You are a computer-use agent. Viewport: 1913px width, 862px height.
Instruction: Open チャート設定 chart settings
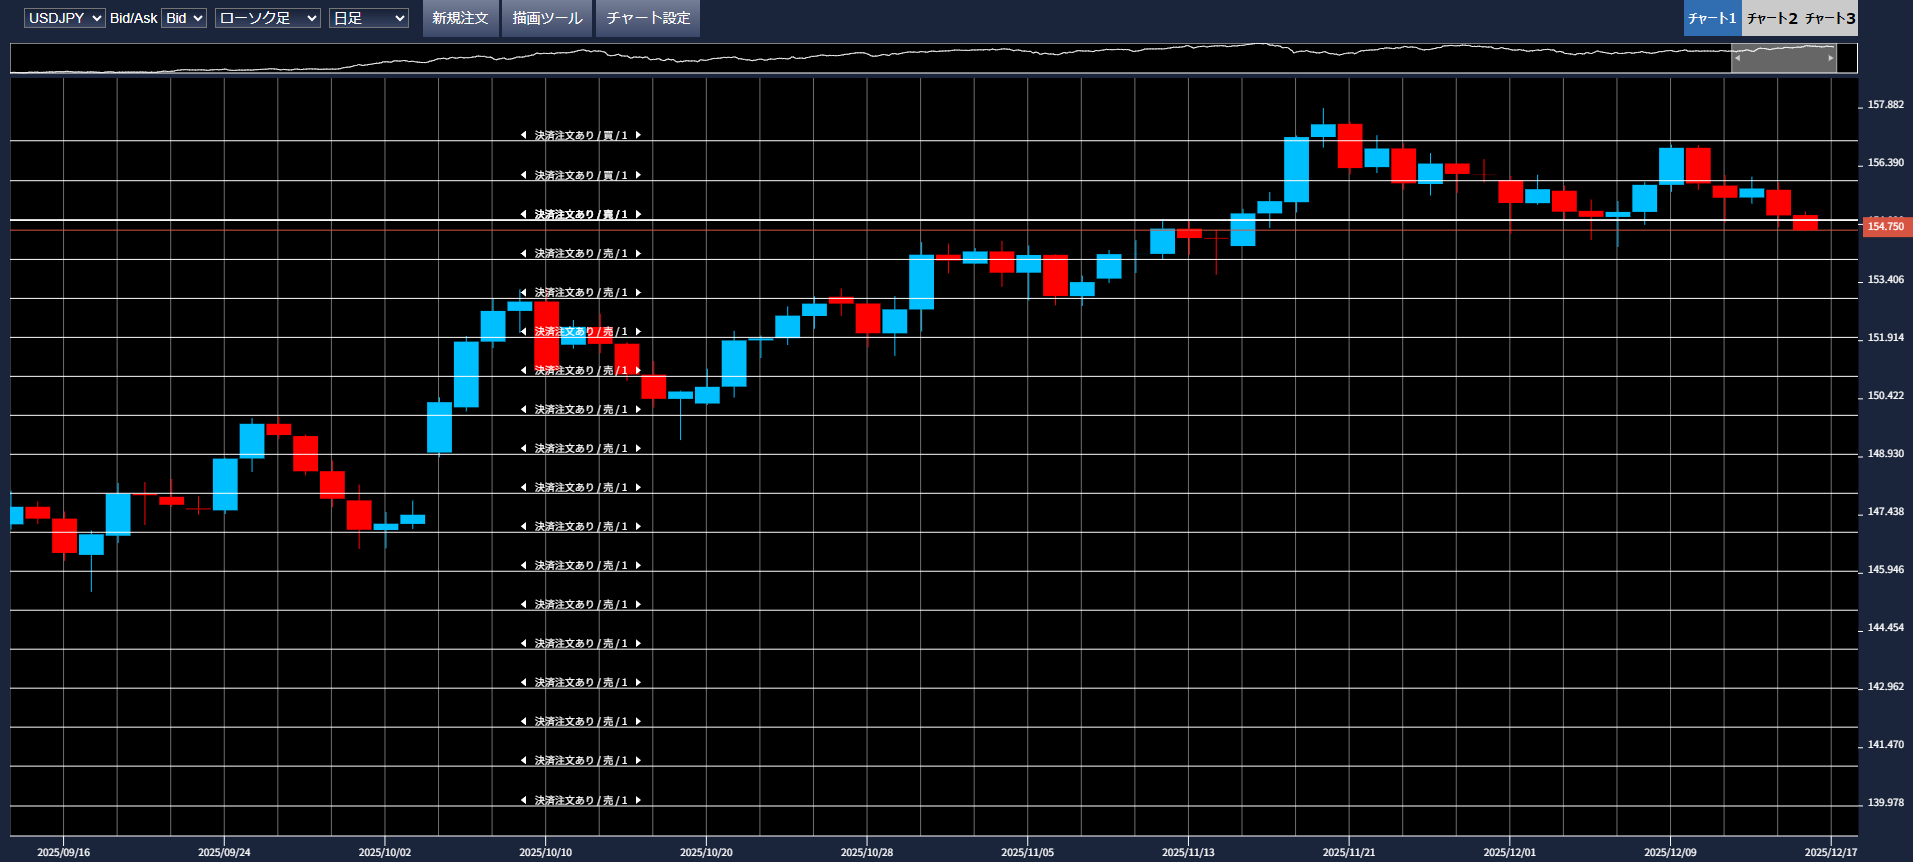[x=648, y=18]
